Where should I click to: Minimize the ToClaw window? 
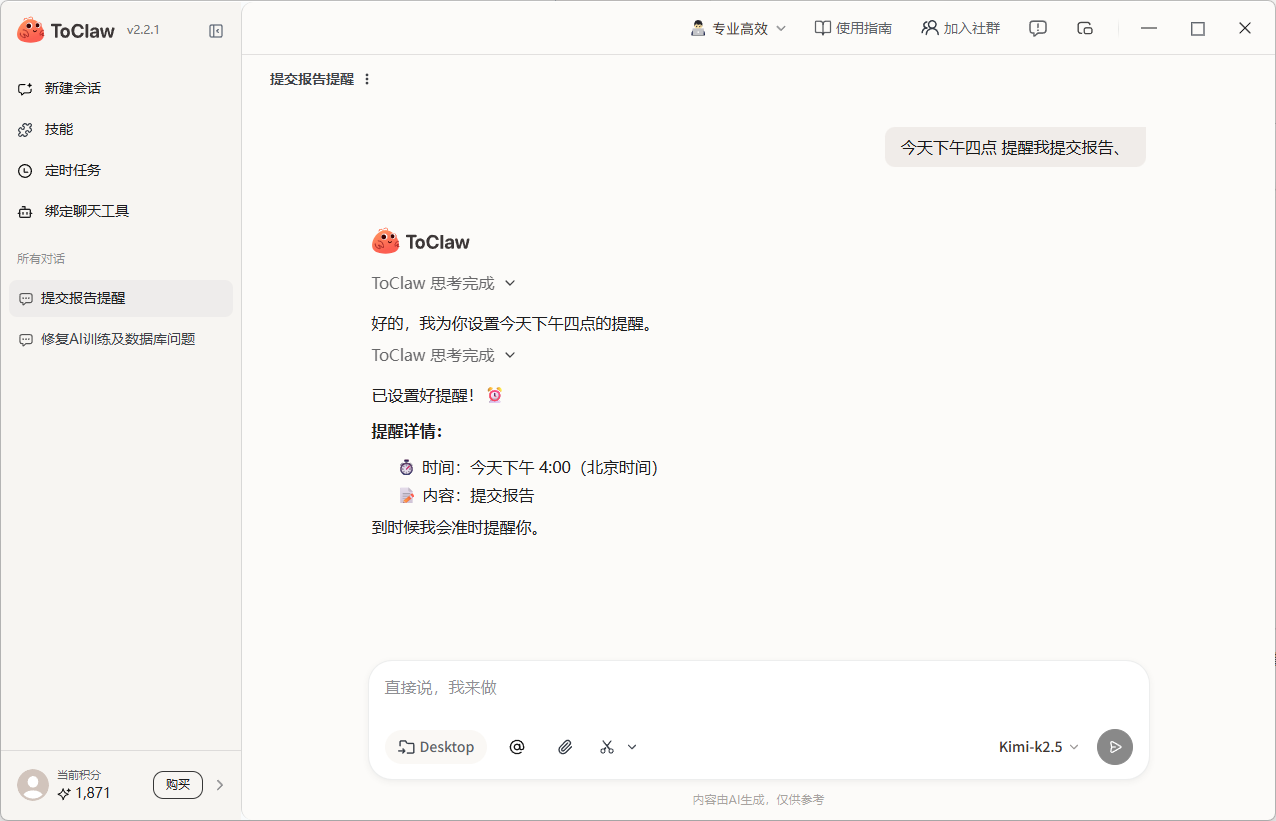point(1151,28)
